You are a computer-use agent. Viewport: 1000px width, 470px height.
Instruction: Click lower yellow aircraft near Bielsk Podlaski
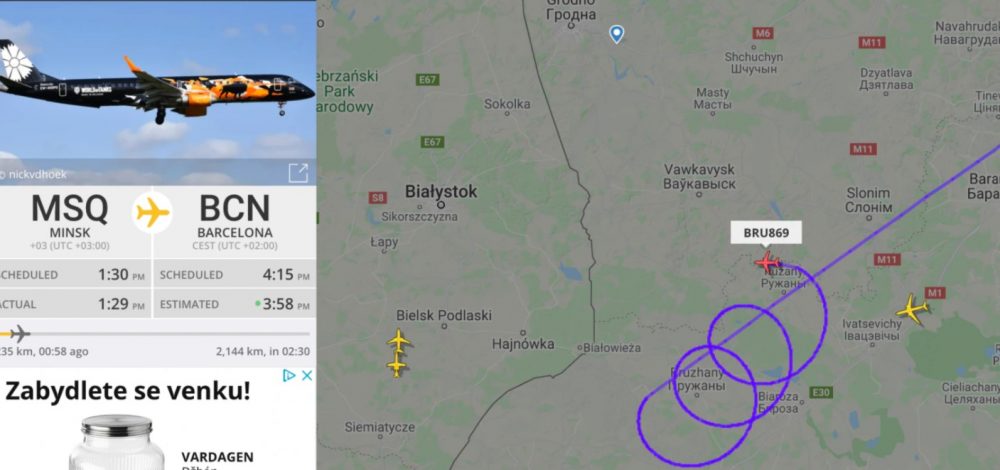pyautogui.click(x=397, y=365)
